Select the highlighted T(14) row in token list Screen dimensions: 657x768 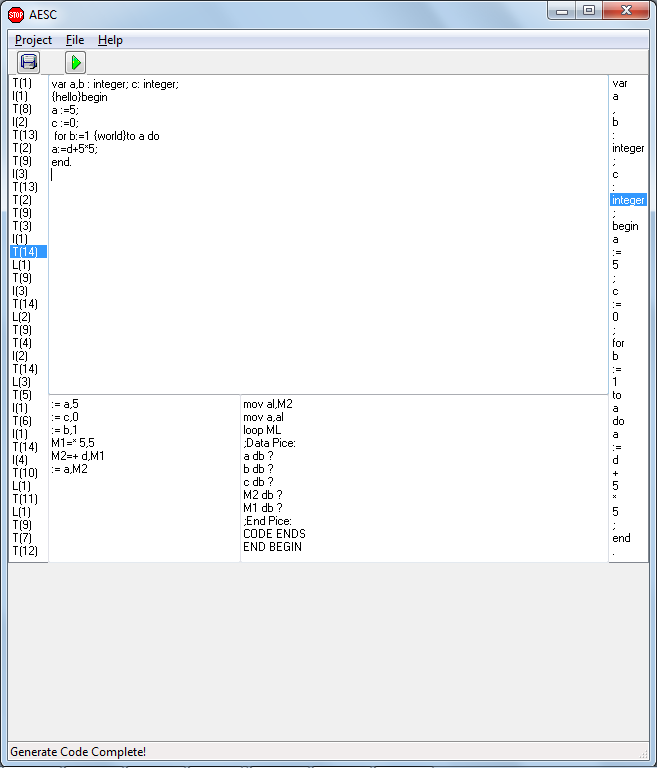pos(28,252)
